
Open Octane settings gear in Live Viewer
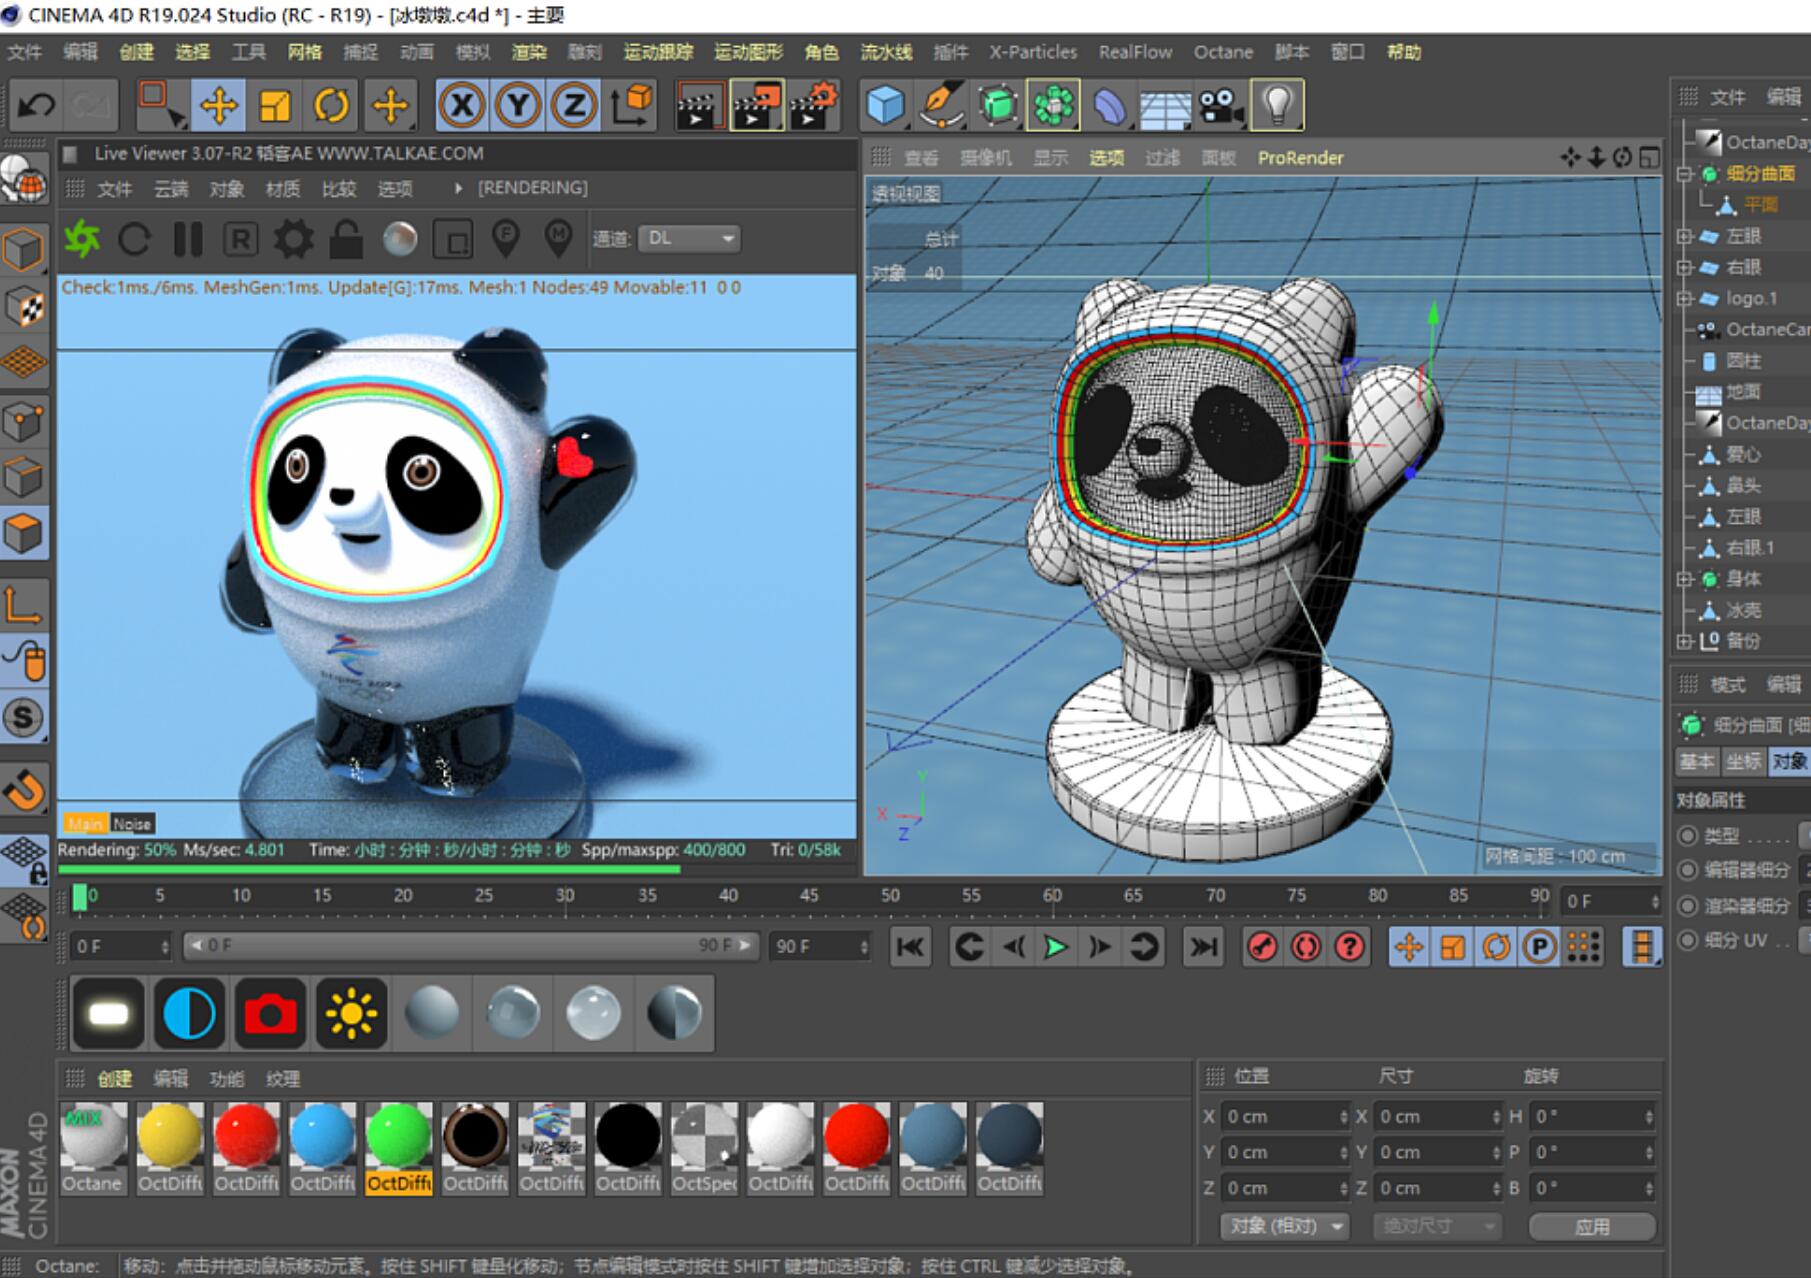[x=293, y=239]
